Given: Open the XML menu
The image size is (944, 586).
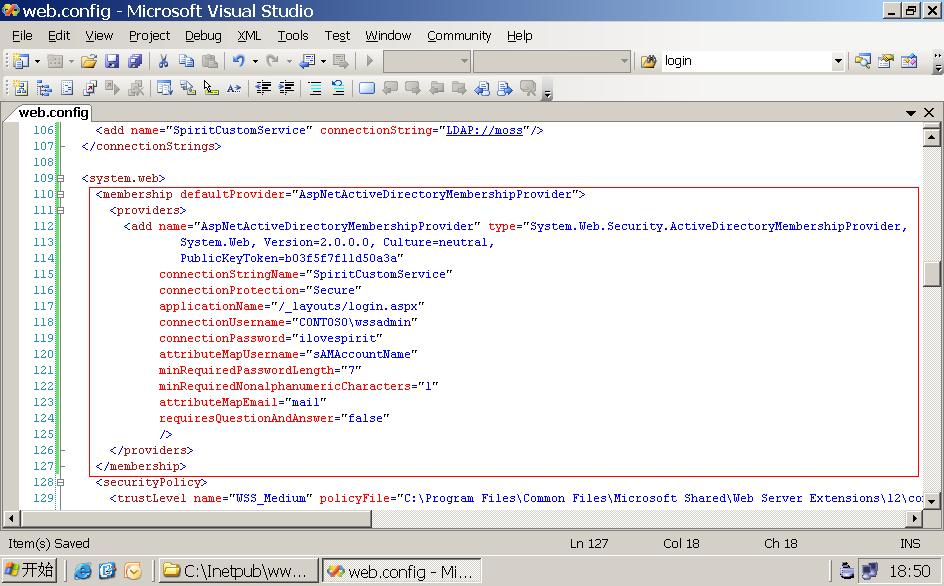Looking at the screenshot, I should tap(249, 35).
